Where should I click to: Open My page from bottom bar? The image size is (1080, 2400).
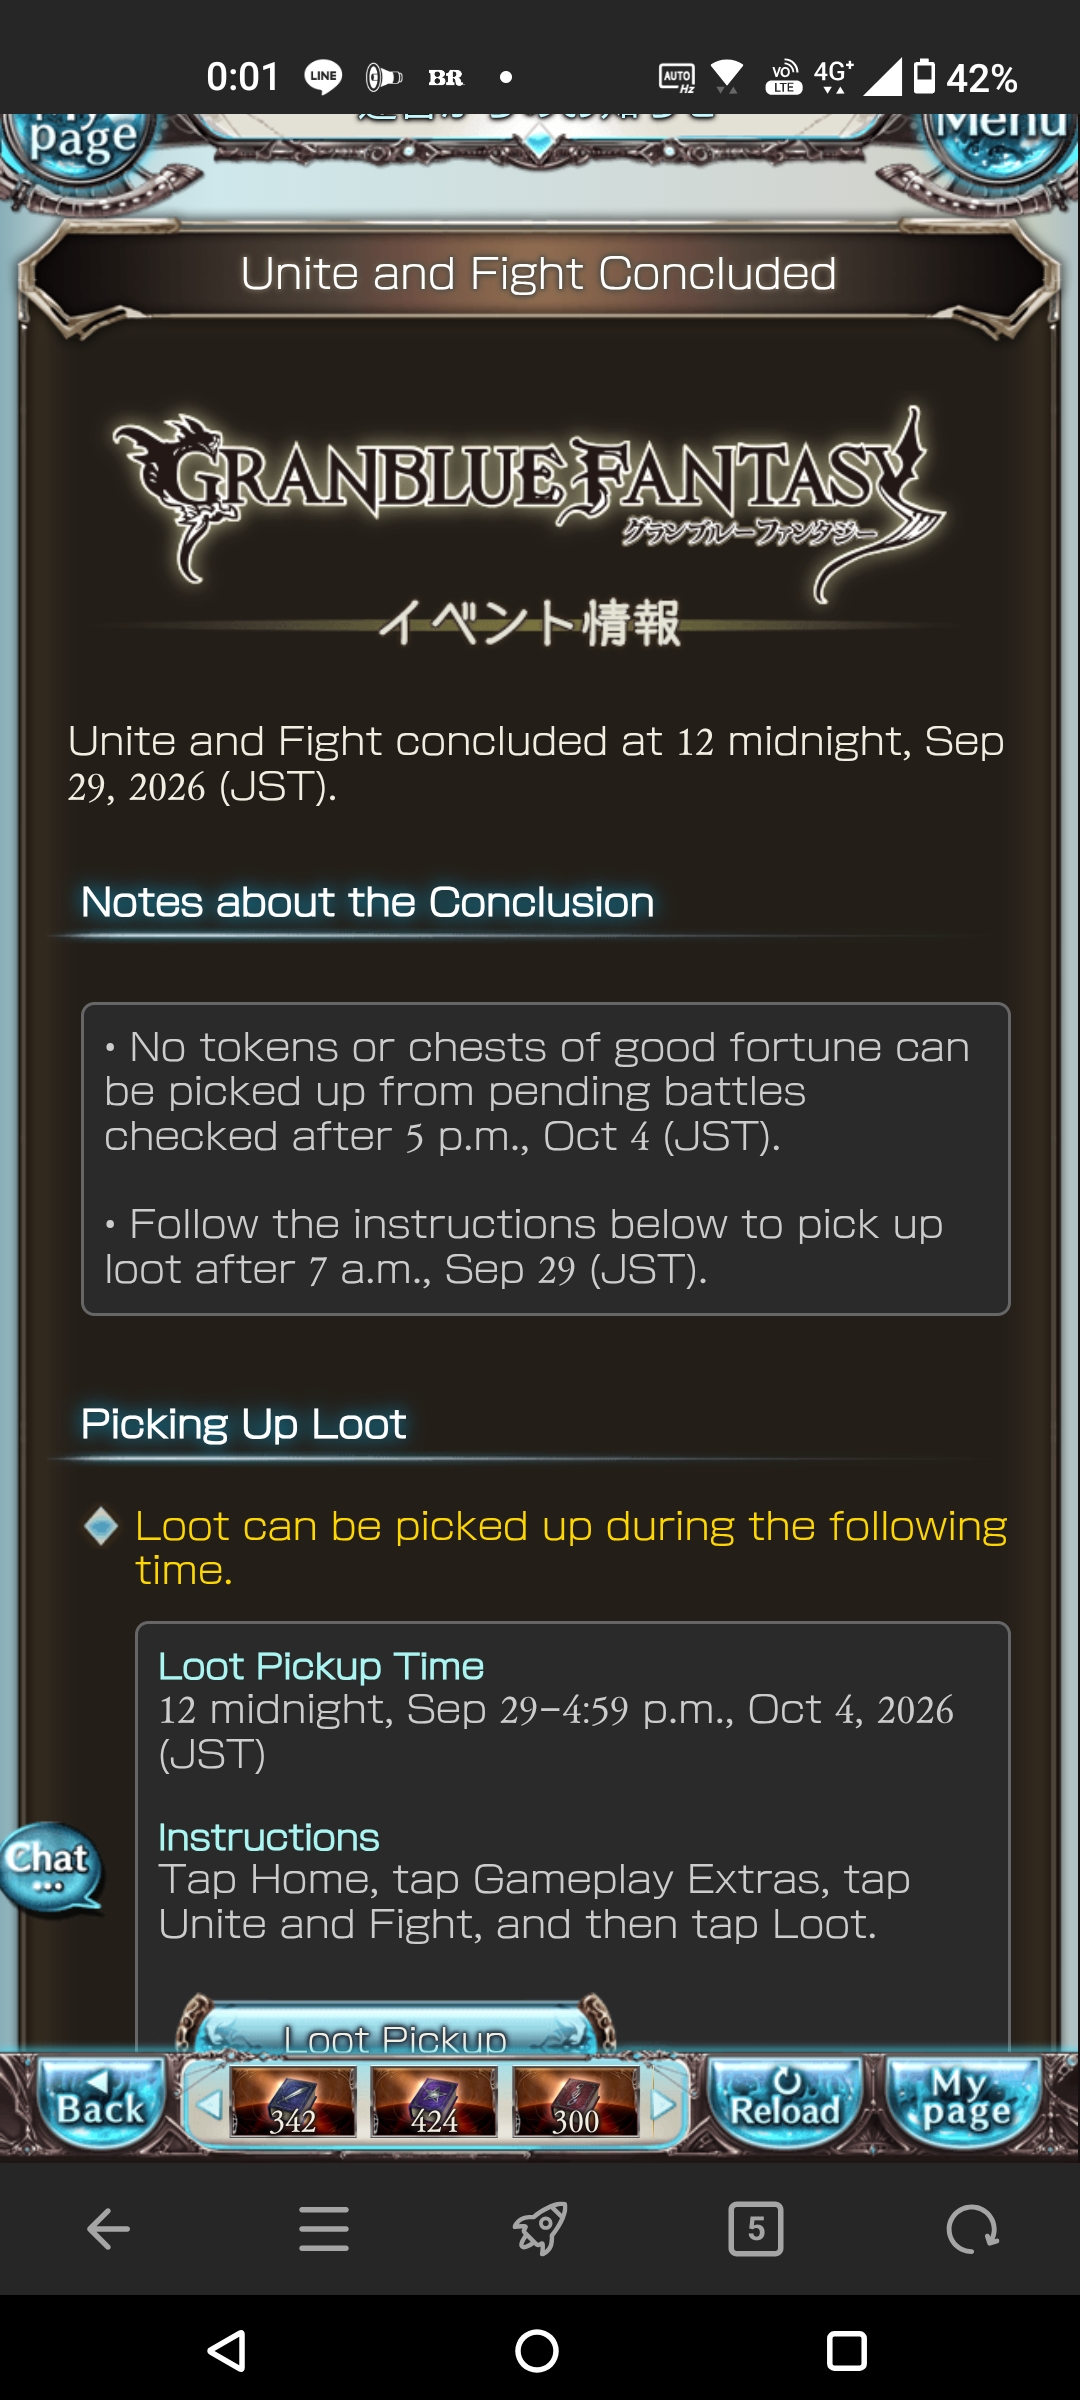point(965,2103)
